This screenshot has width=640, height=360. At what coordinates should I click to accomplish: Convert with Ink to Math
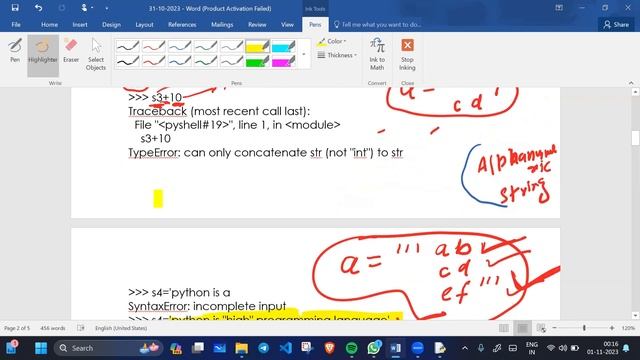tap(377, 54)
